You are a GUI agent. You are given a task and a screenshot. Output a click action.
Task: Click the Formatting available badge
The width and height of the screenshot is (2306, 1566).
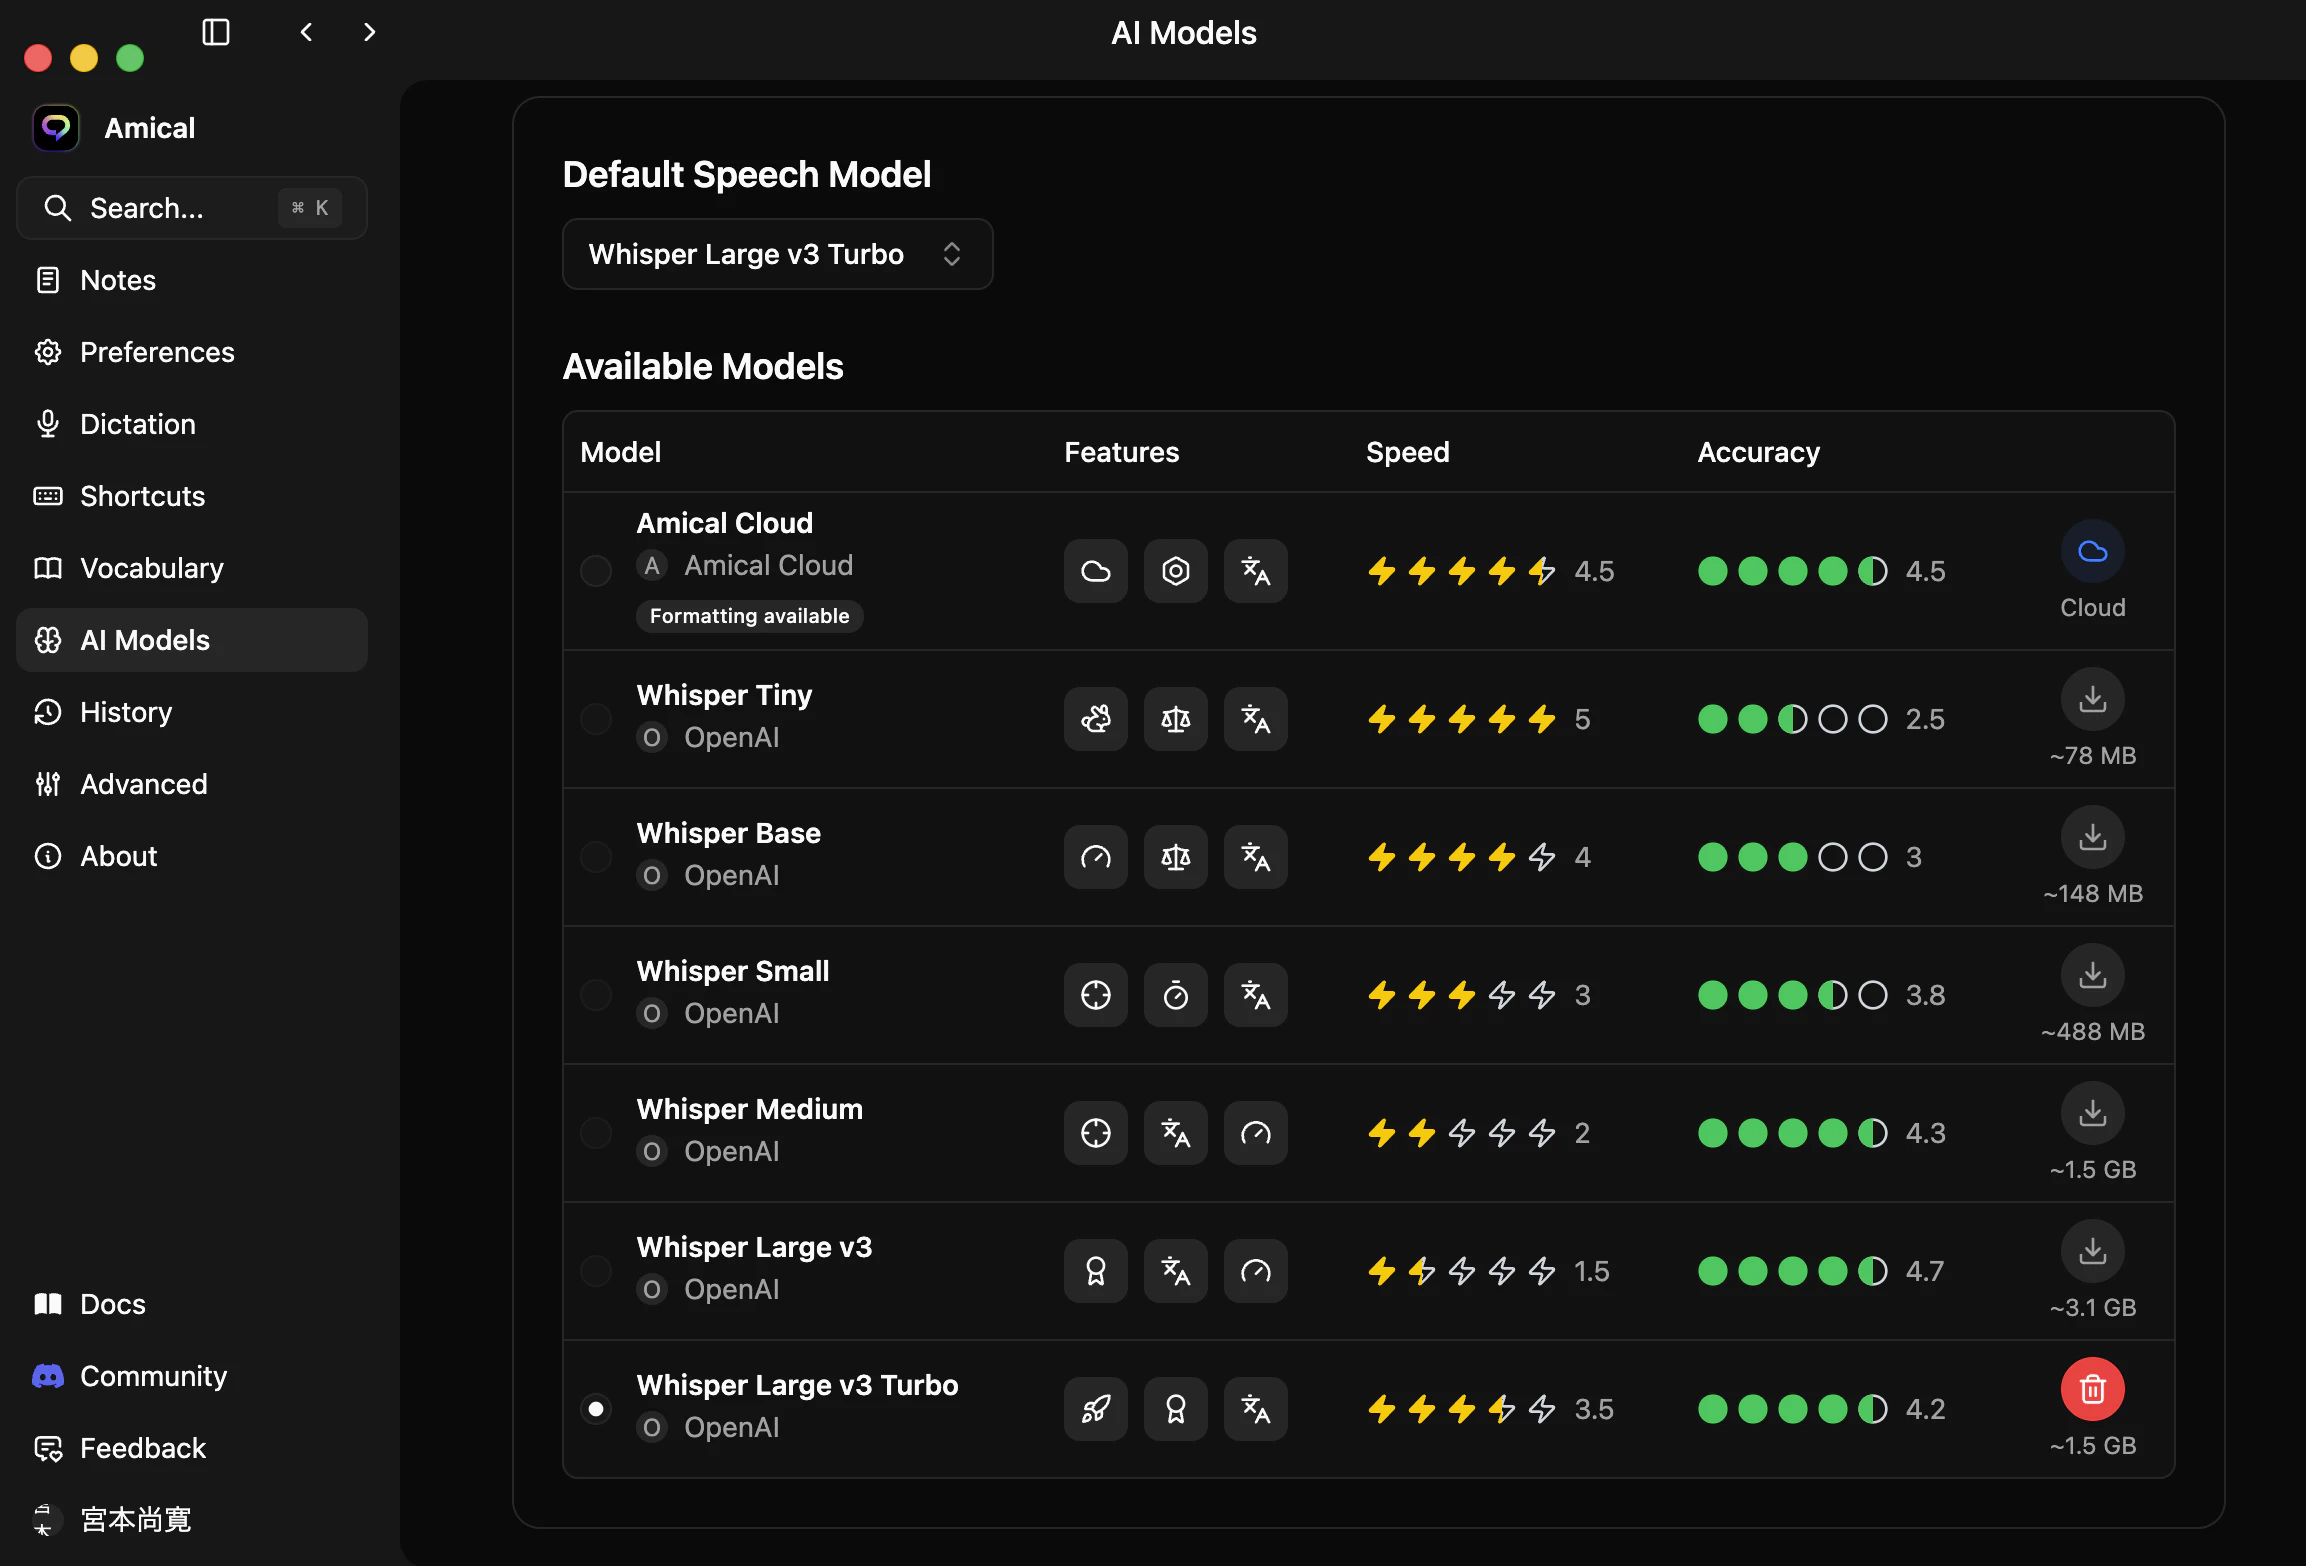click(749, 616)
